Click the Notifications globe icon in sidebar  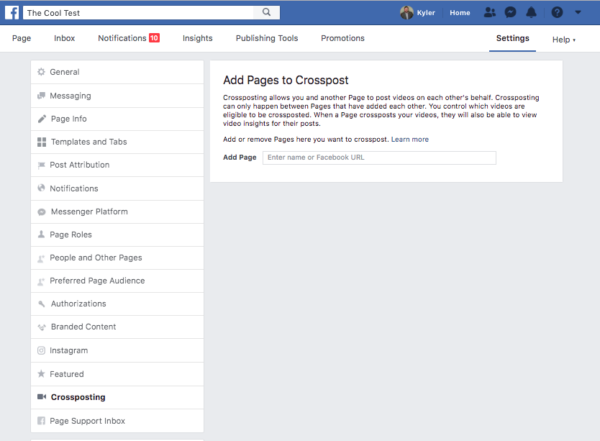[x=41, y=188]
